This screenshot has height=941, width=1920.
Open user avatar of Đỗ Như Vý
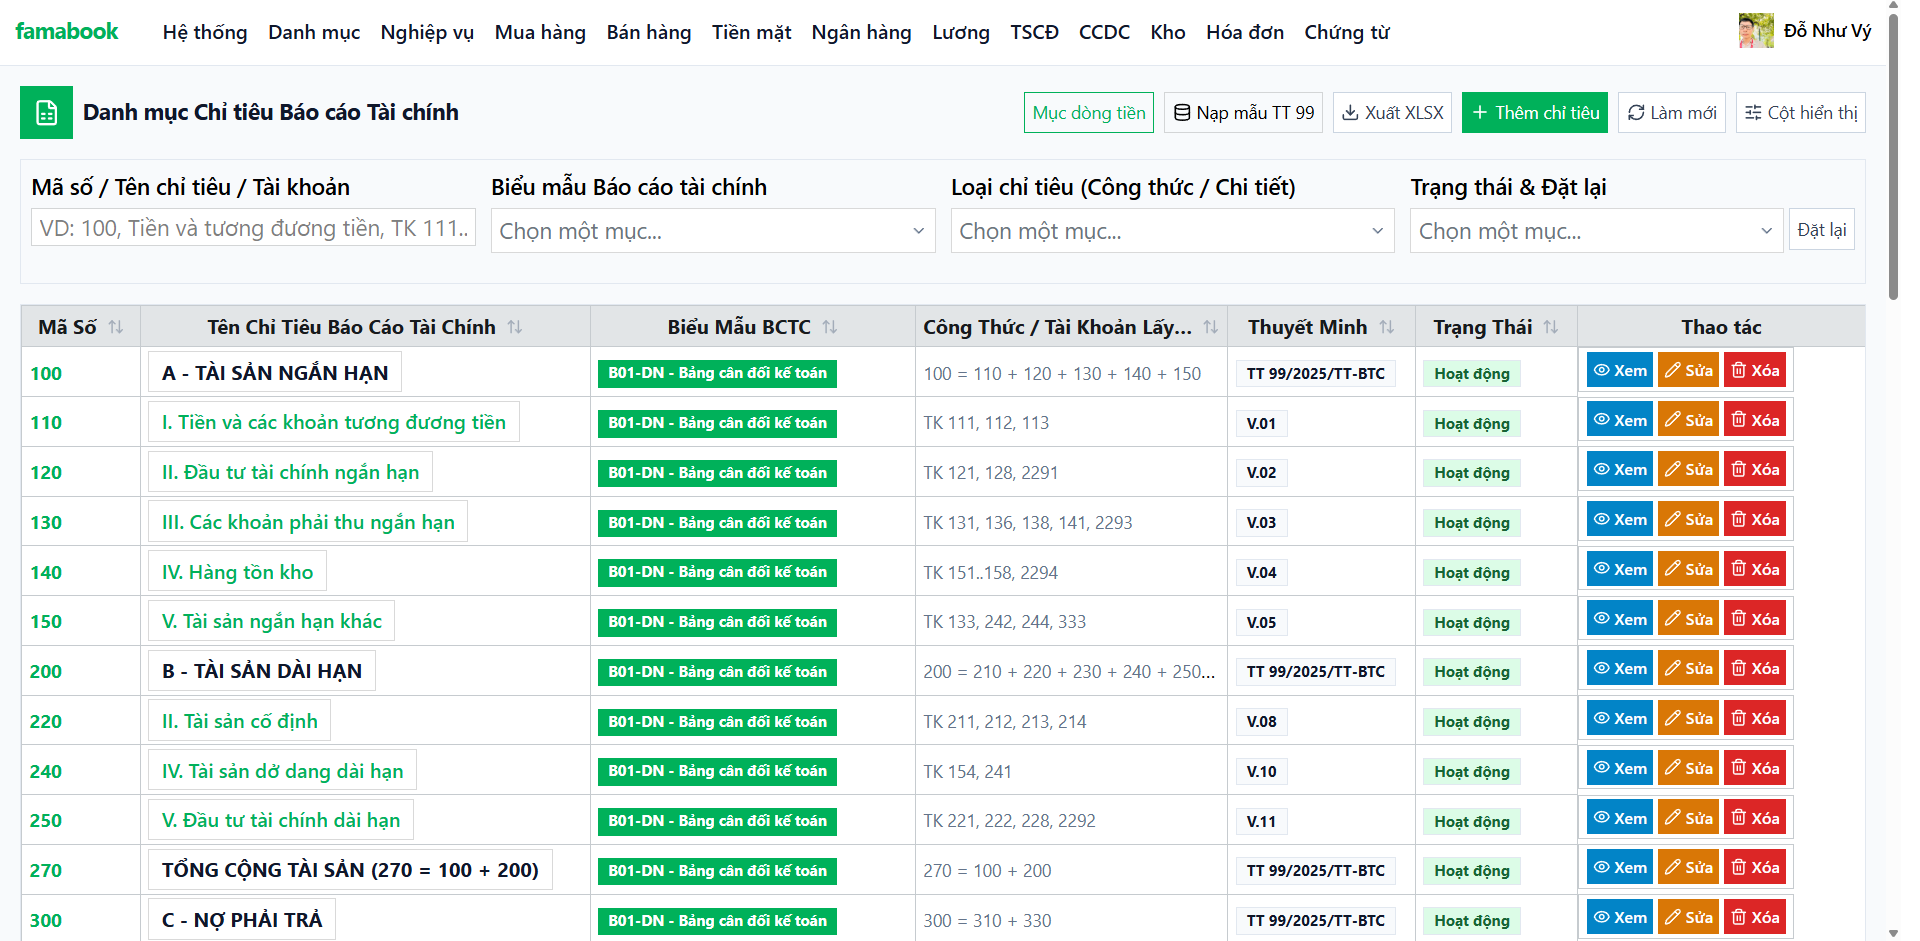point(1756,31)
